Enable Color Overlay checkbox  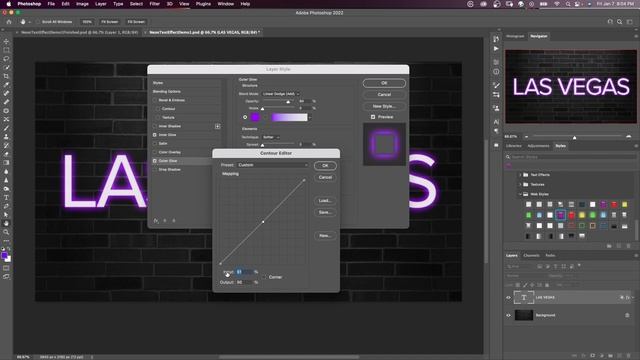click(155, 152)
